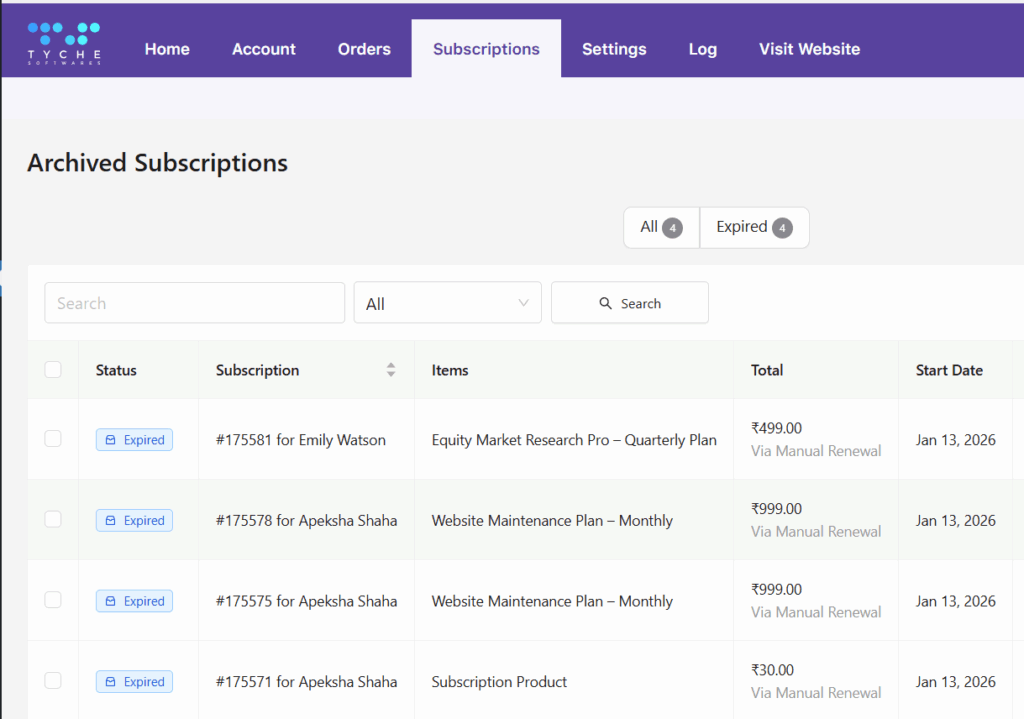
Task: Open the All filter dropdown
Action: pyautogui.click(x=447, y=303)
